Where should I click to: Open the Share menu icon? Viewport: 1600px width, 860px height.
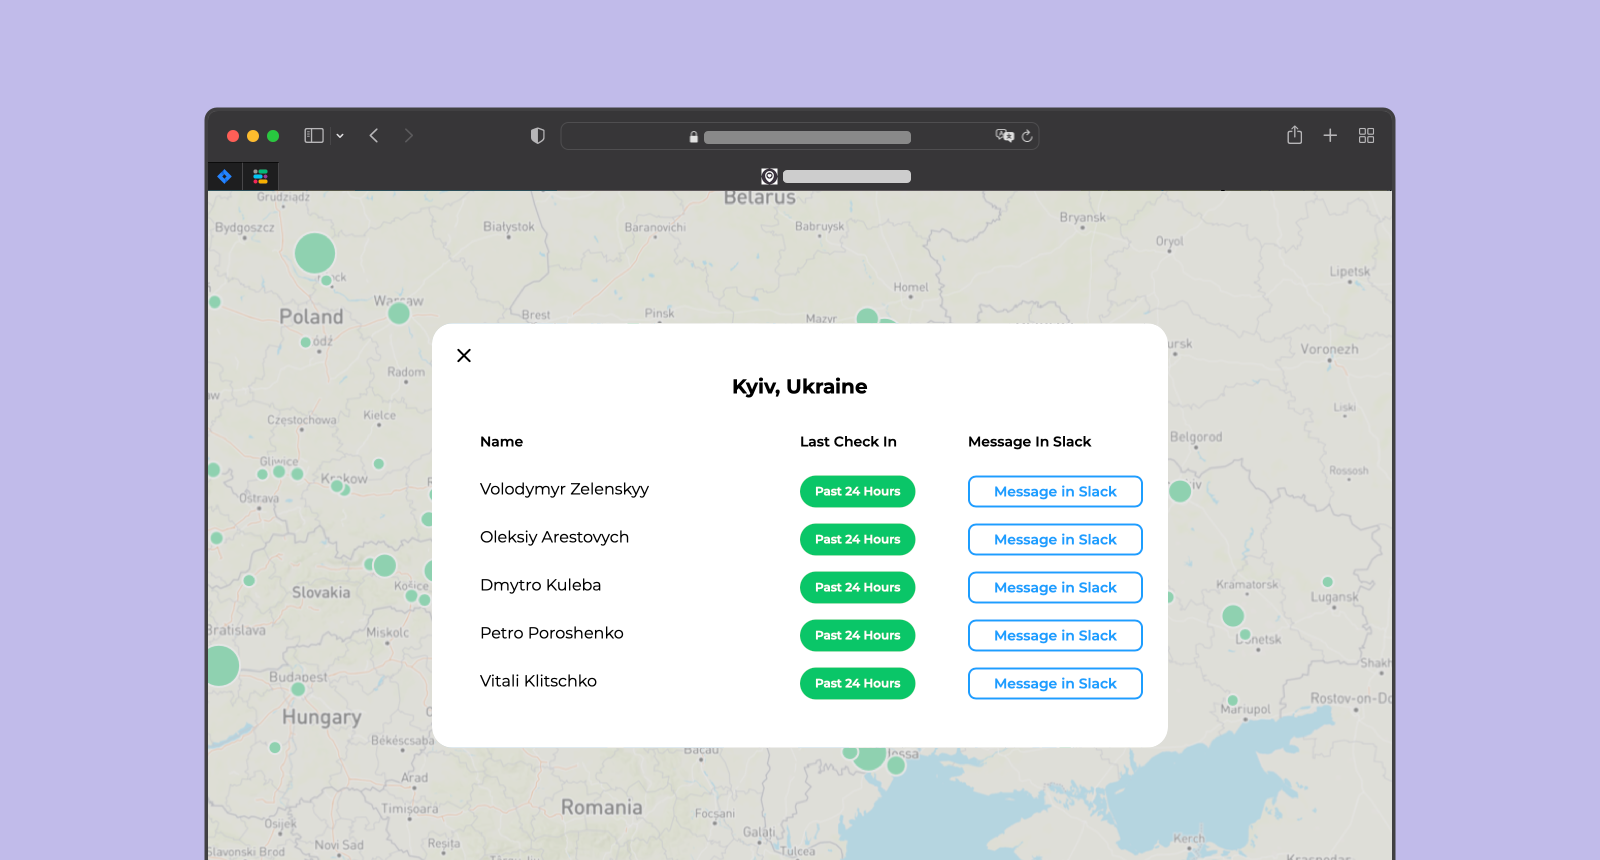tap(1294, 136)
